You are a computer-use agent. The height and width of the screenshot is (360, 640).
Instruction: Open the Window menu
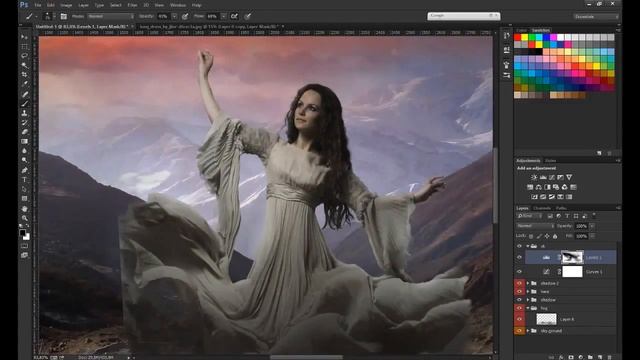point(178,5)
